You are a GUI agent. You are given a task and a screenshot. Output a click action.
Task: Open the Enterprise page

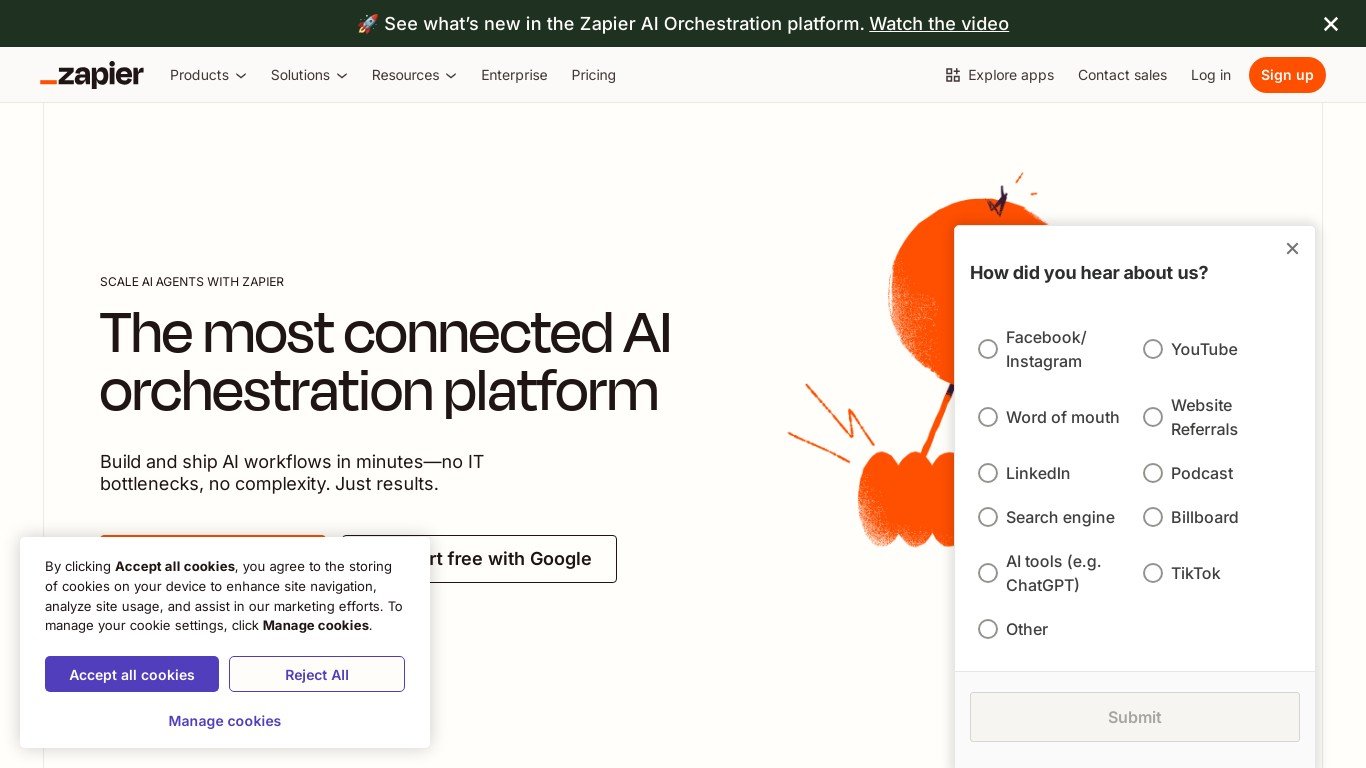coord(514,75)
